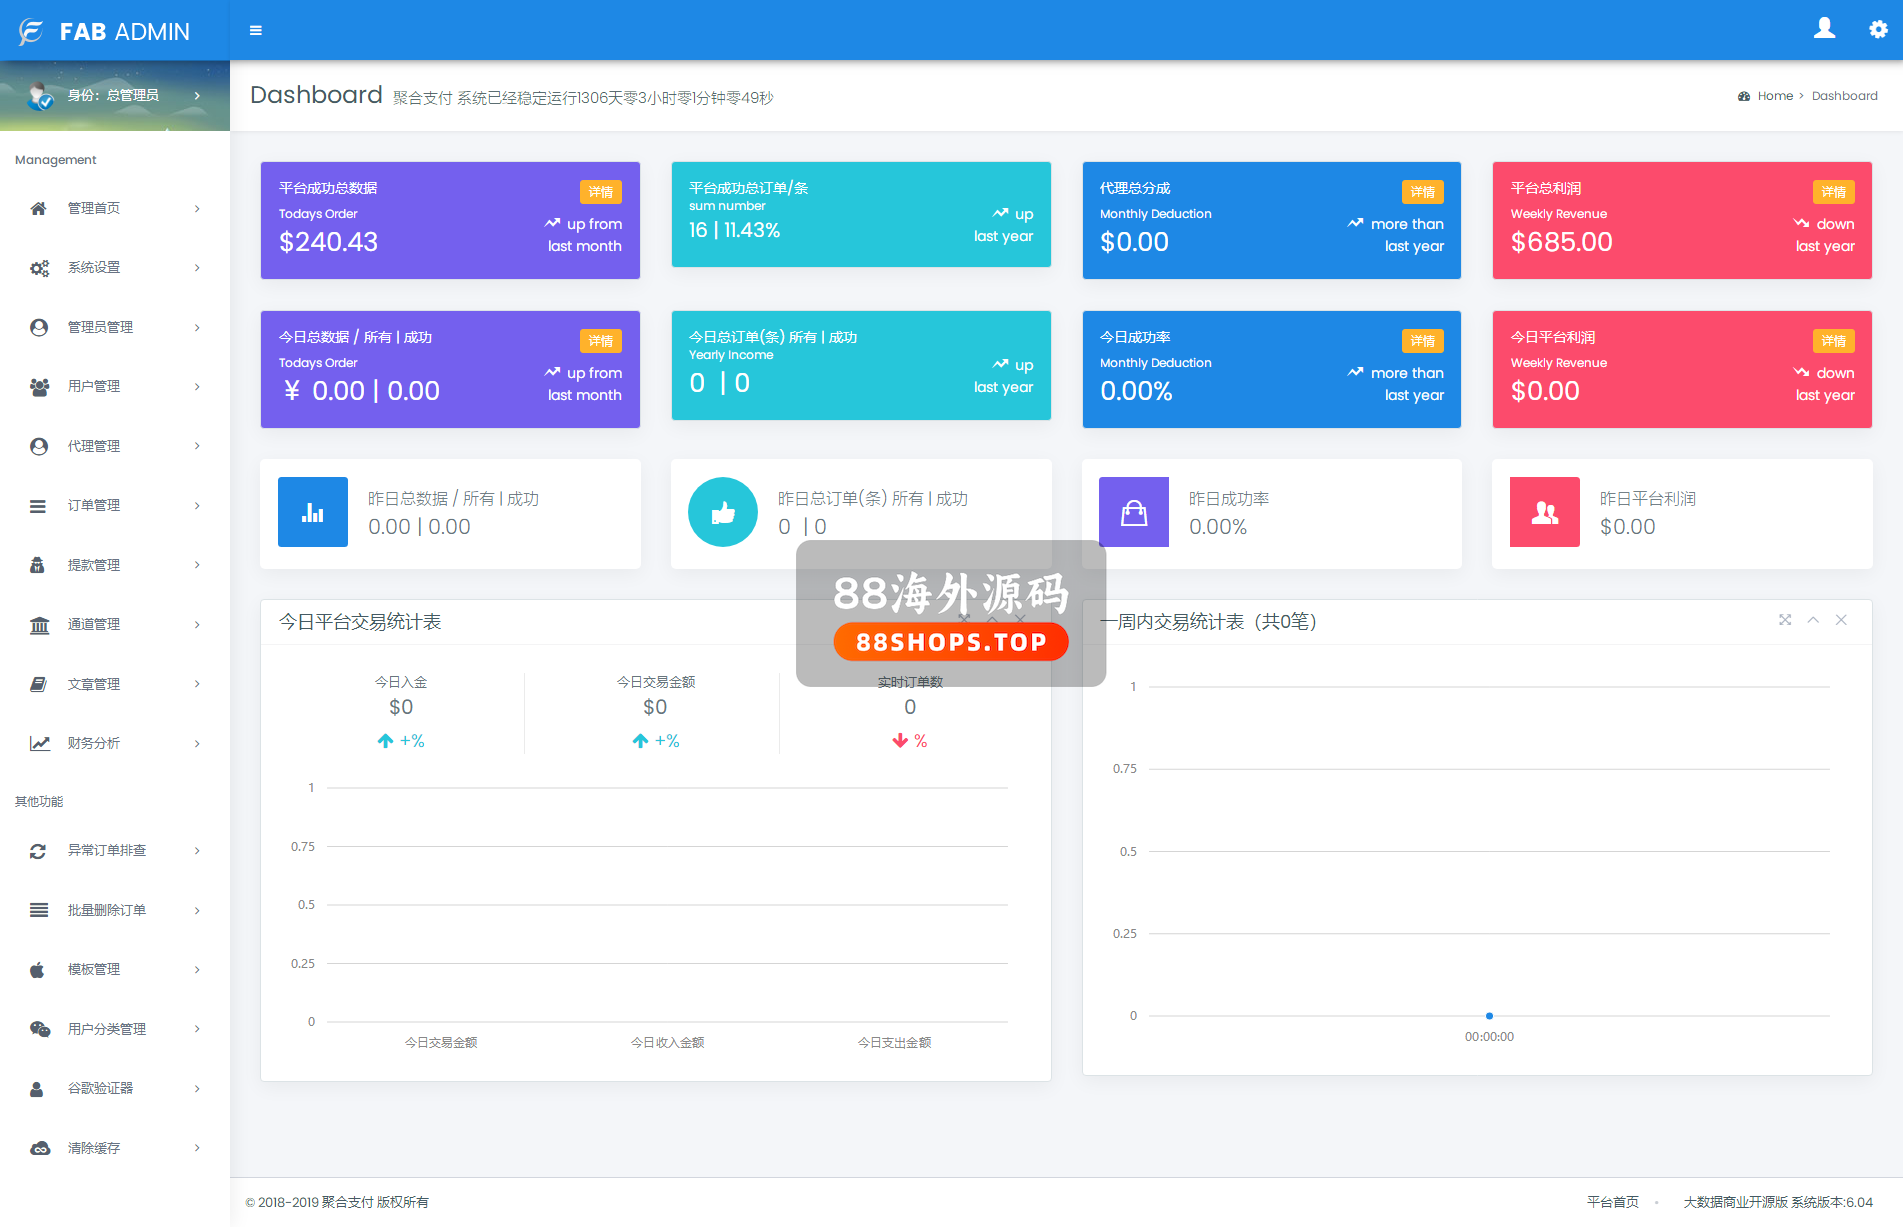Expand the identity 总管理员 profile panel
This screenshot has height=1227, width=1903.
(115, 96)
